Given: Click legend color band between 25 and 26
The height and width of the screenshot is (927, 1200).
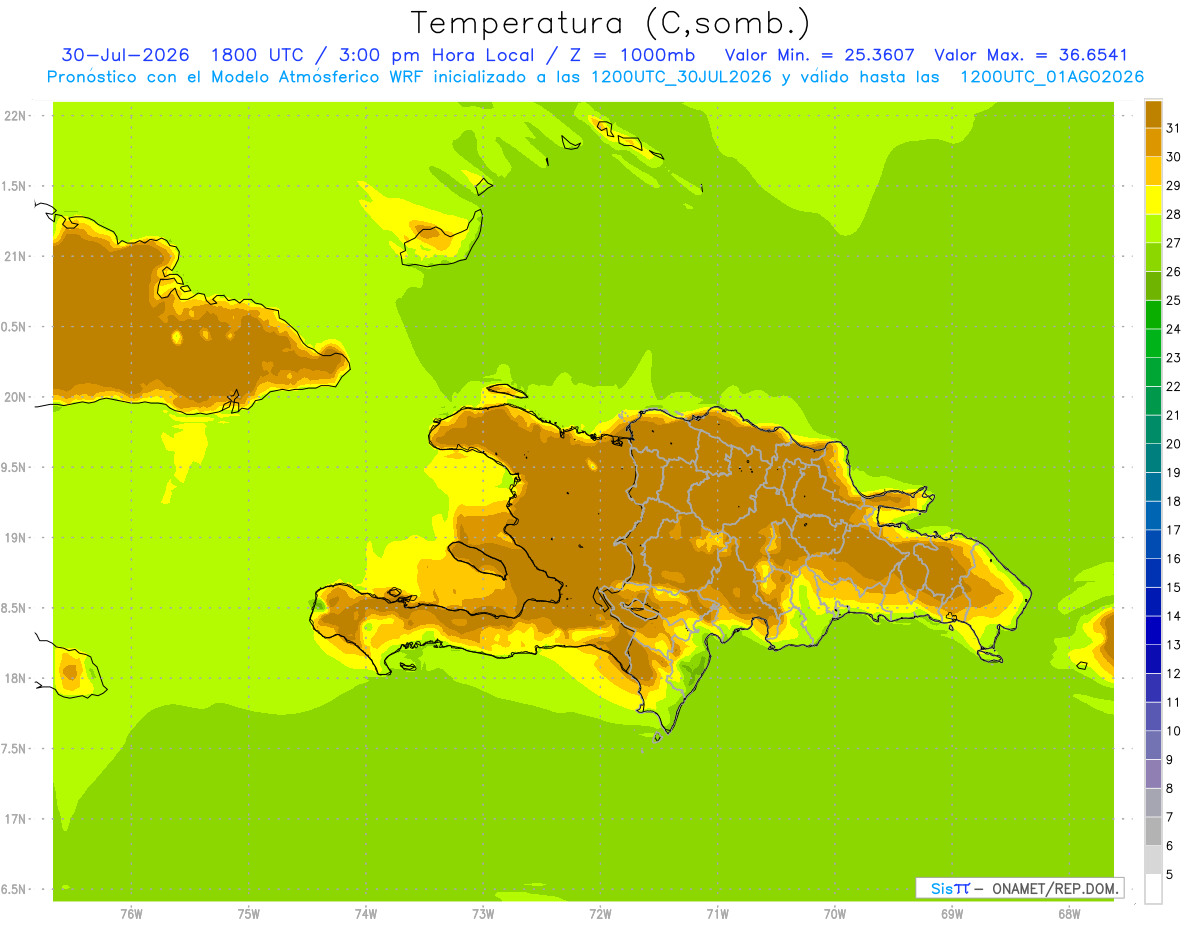Looking at the screenshot, I should tap(1153, 286).
